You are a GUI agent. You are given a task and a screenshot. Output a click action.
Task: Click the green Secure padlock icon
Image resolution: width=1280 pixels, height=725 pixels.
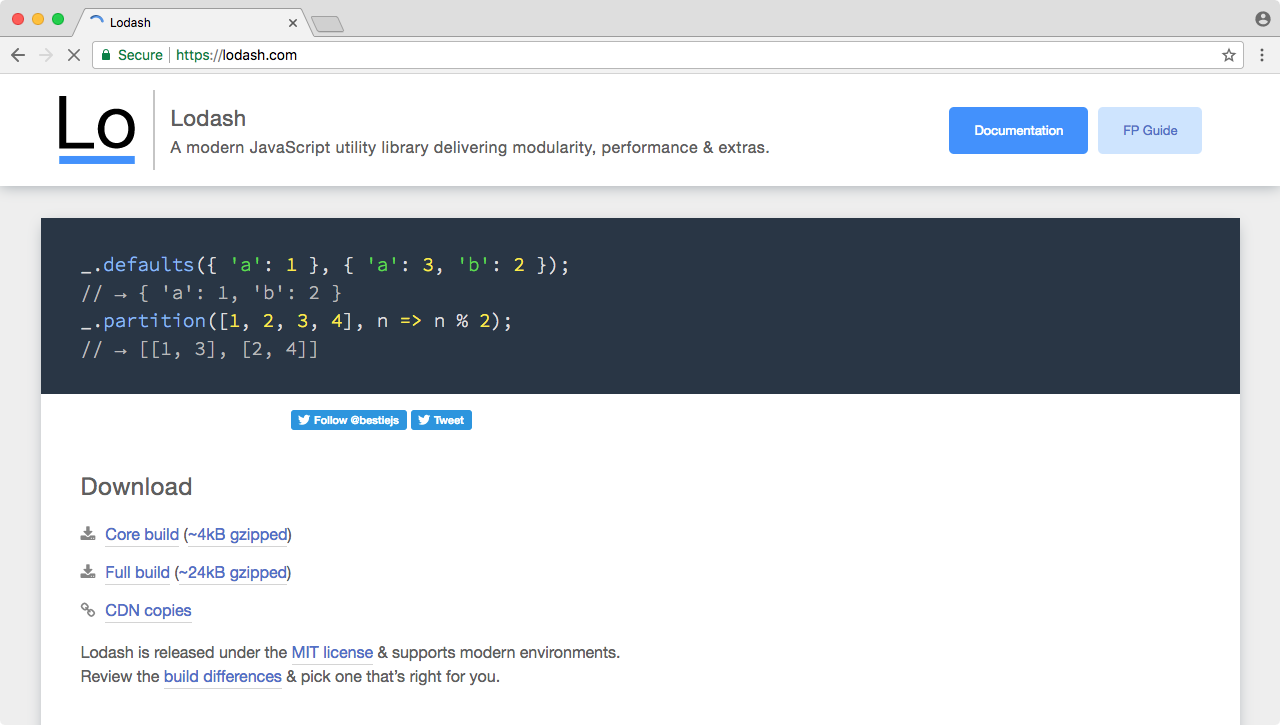(x=106, y=55)
